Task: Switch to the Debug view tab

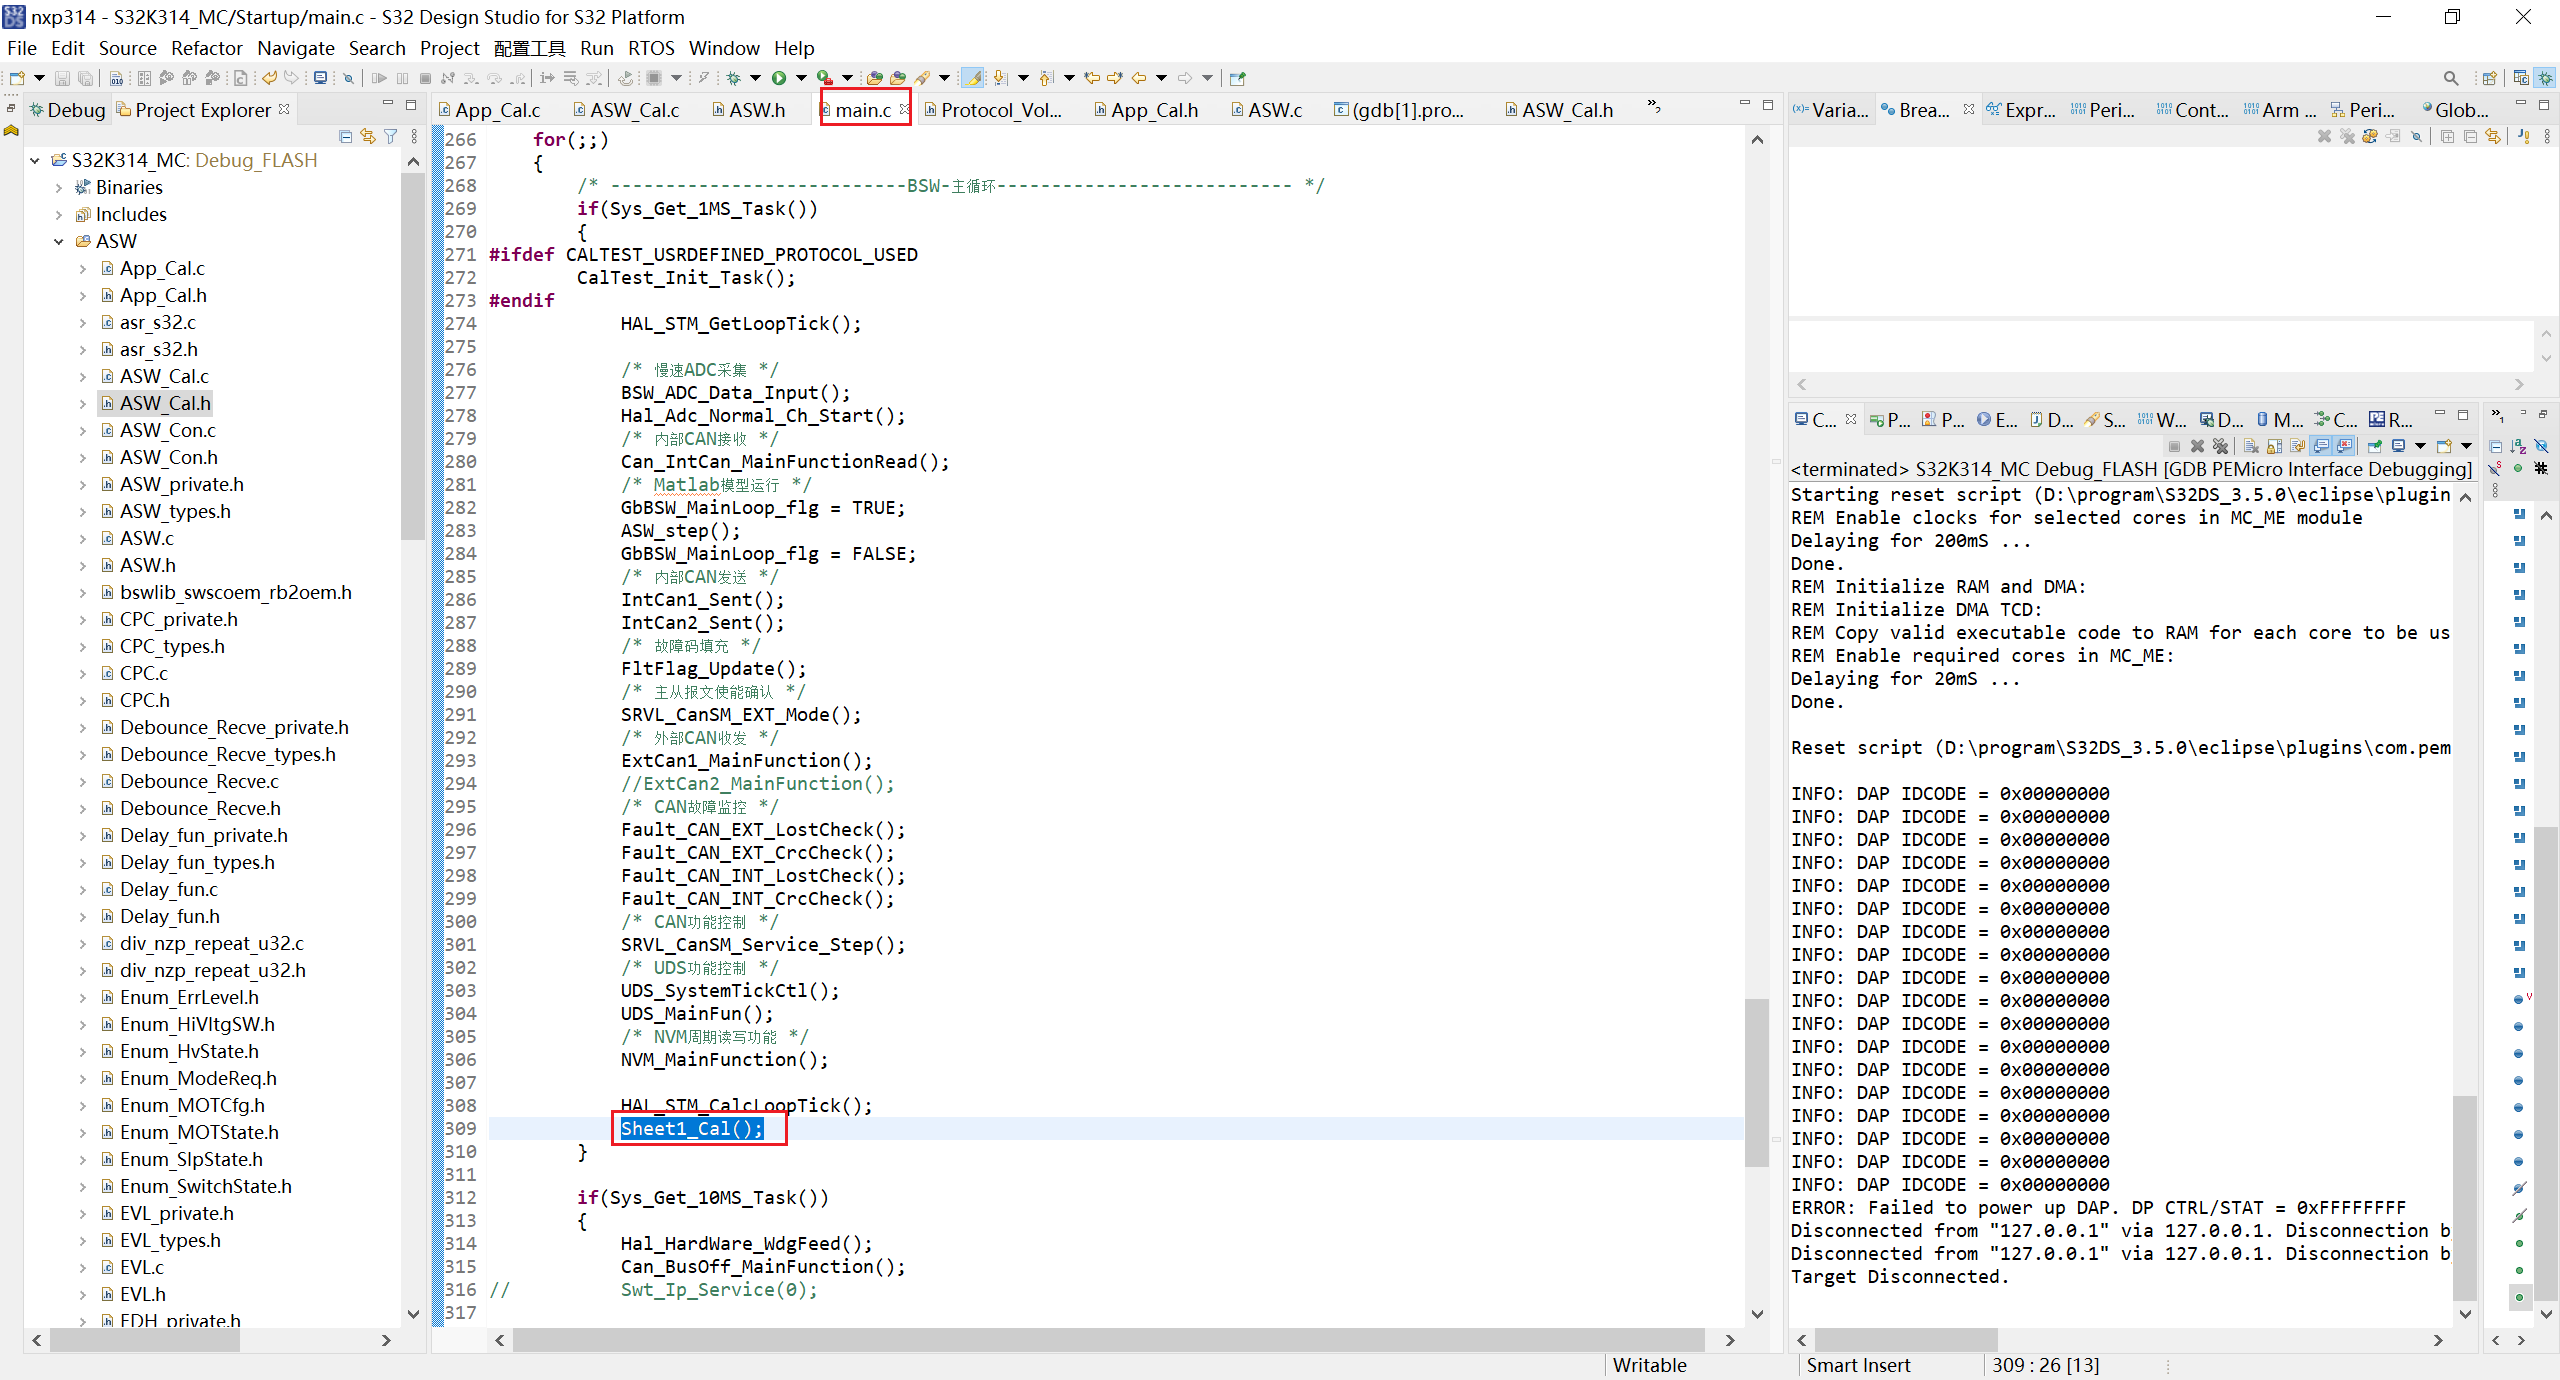Action: (67, 110)
